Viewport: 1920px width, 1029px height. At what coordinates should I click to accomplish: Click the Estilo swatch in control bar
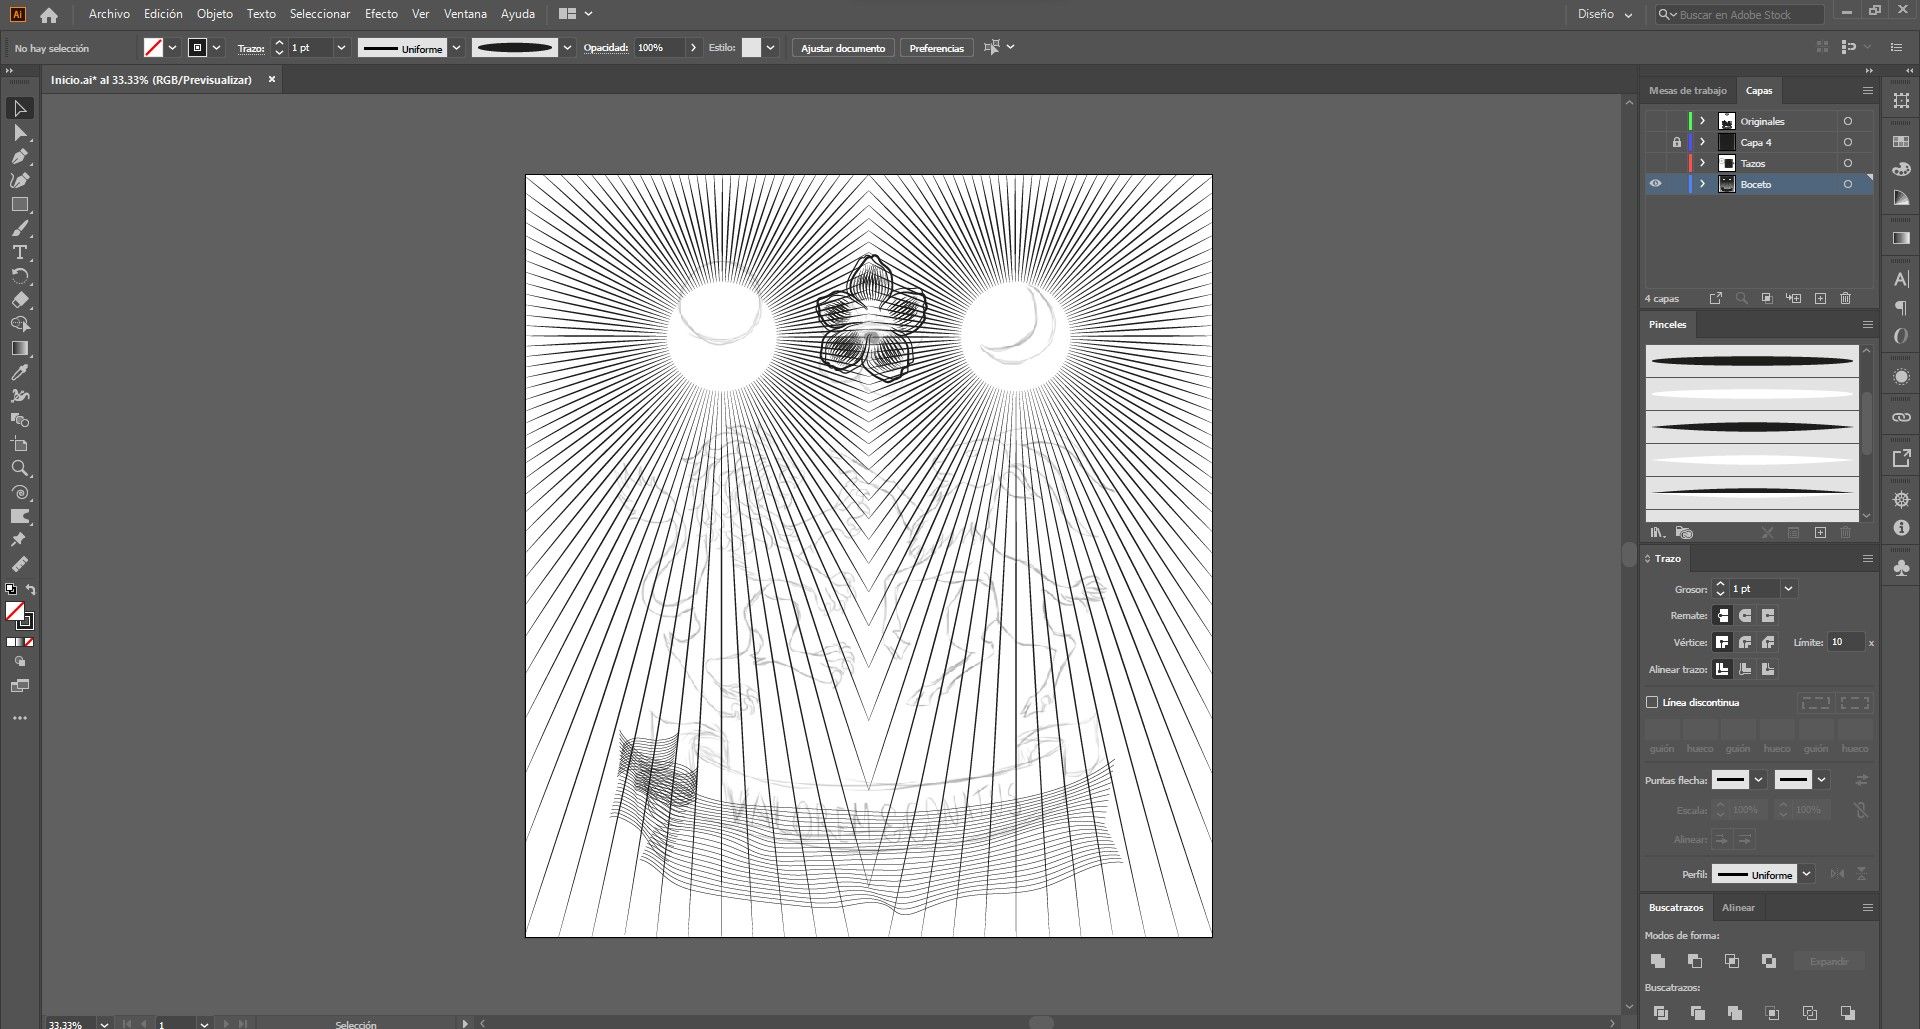pos(752,48)
